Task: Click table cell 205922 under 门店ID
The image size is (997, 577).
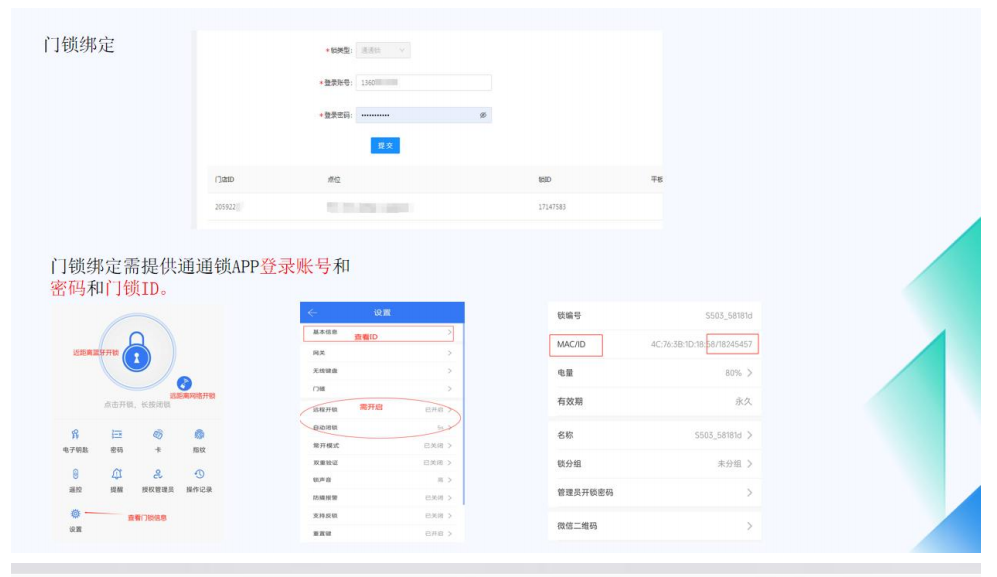Action: [225, 207]
